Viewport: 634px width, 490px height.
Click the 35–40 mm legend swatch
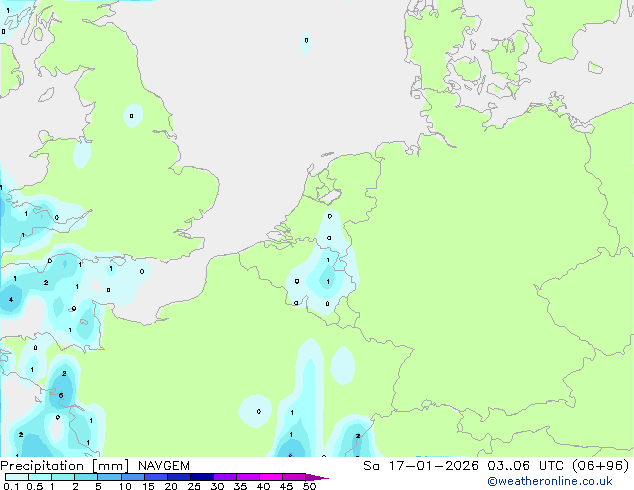pyautogui.click(x=248, y=477)
